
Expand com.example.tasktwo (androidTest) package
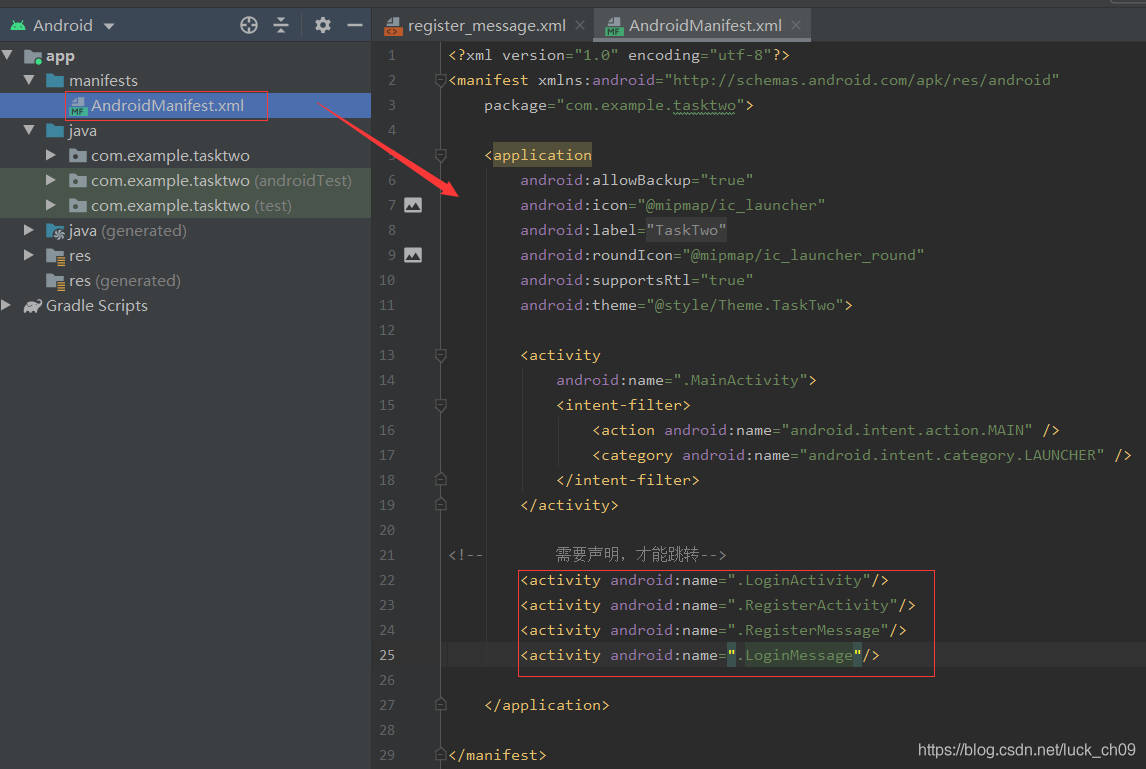pos(50,181)
